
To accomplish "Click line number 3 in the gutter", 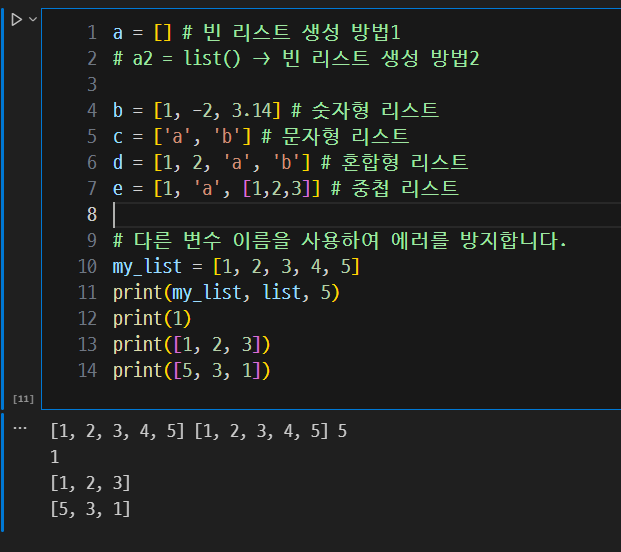I will tap(92, 84).
